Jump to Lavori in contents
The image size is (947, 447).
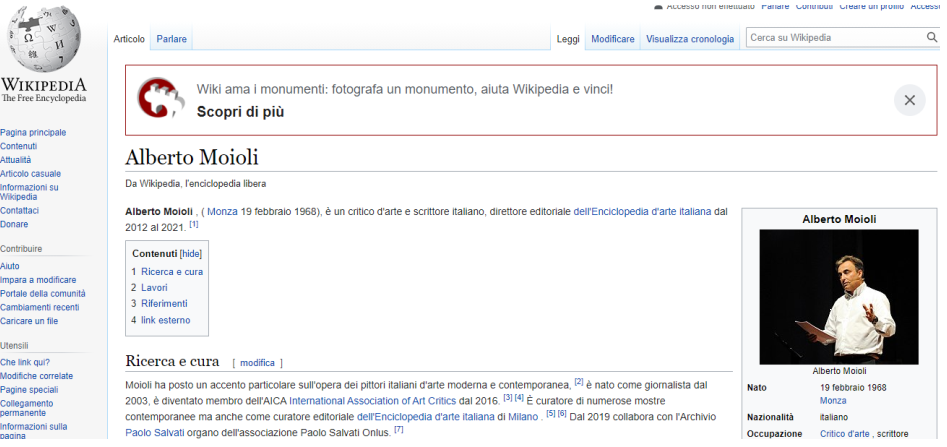click(x=155, y=288)
